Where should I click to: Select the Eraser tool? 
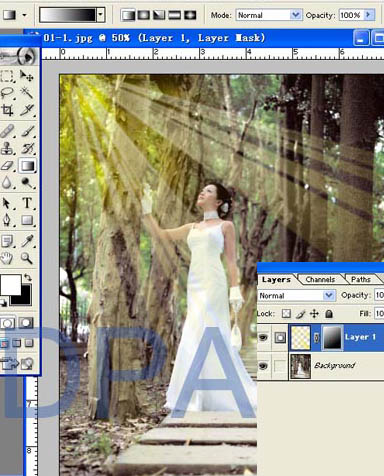pos(7,166)
